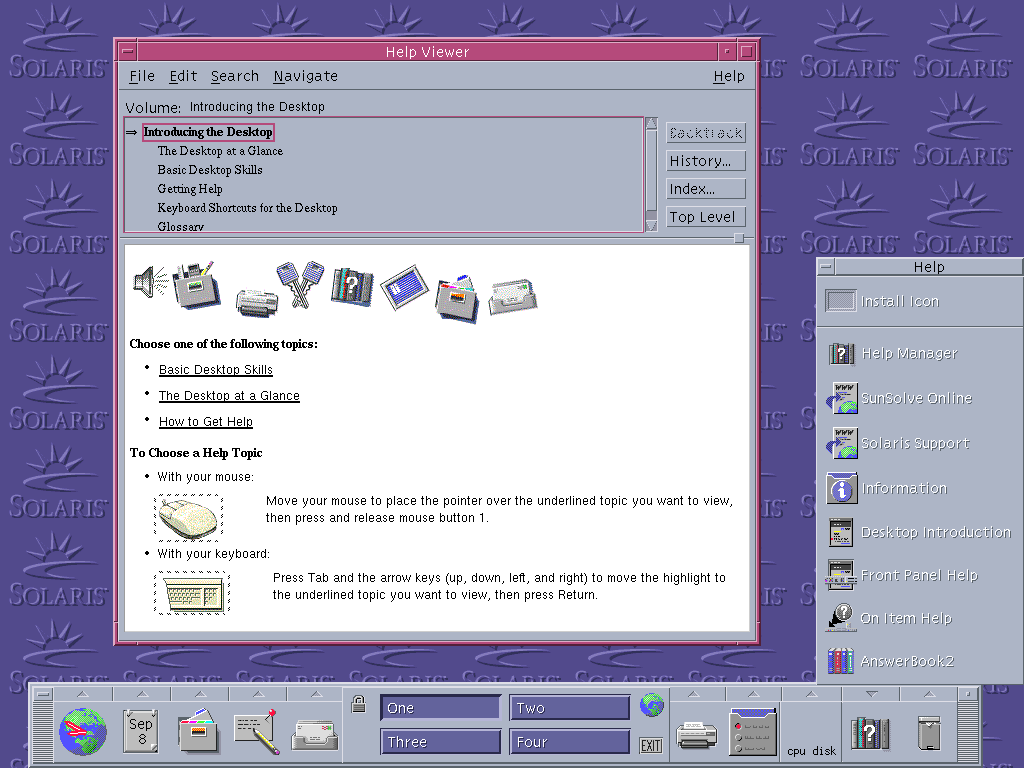
Task: Open AnswerBook2 books icon
Action: pos(841,661)
